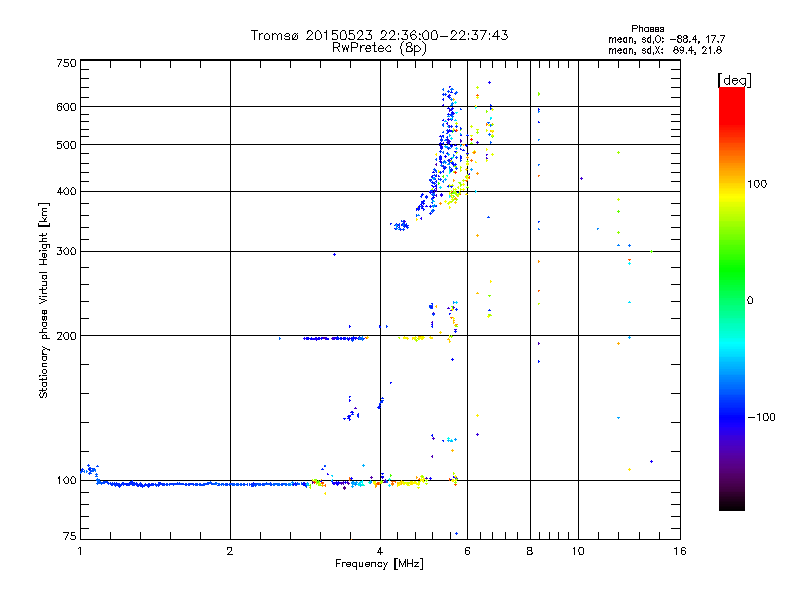Select the 'mean, sd,O: -88.4, 17.7' line
Image resolution: width=800 pixels, height=600 pixels.
(x=666, y=39)
